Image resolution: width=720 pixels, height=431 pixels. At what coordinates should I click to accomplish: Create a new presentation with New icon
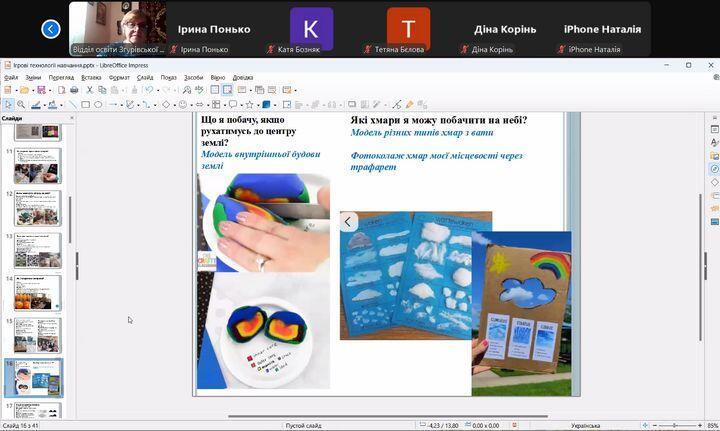8,90
